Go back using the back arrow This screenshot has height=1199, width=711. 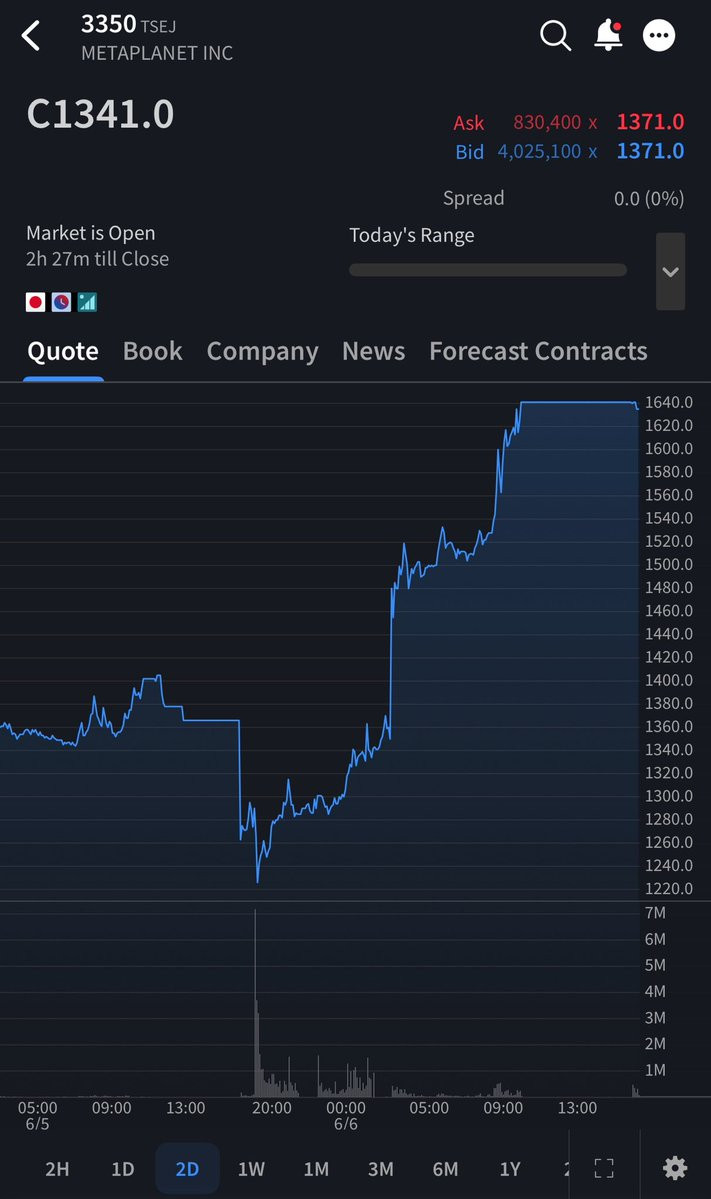(31, 36)
